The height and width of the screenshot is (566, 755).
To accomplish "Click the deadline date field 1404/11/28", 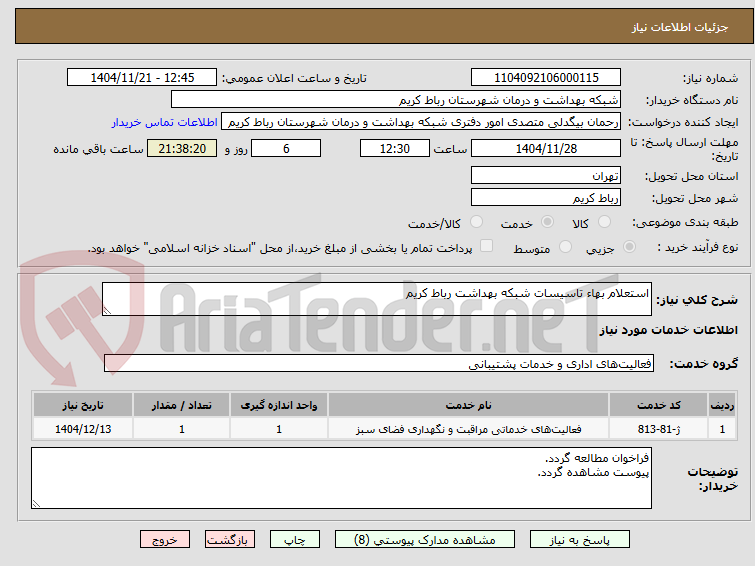I will (546, 148).
